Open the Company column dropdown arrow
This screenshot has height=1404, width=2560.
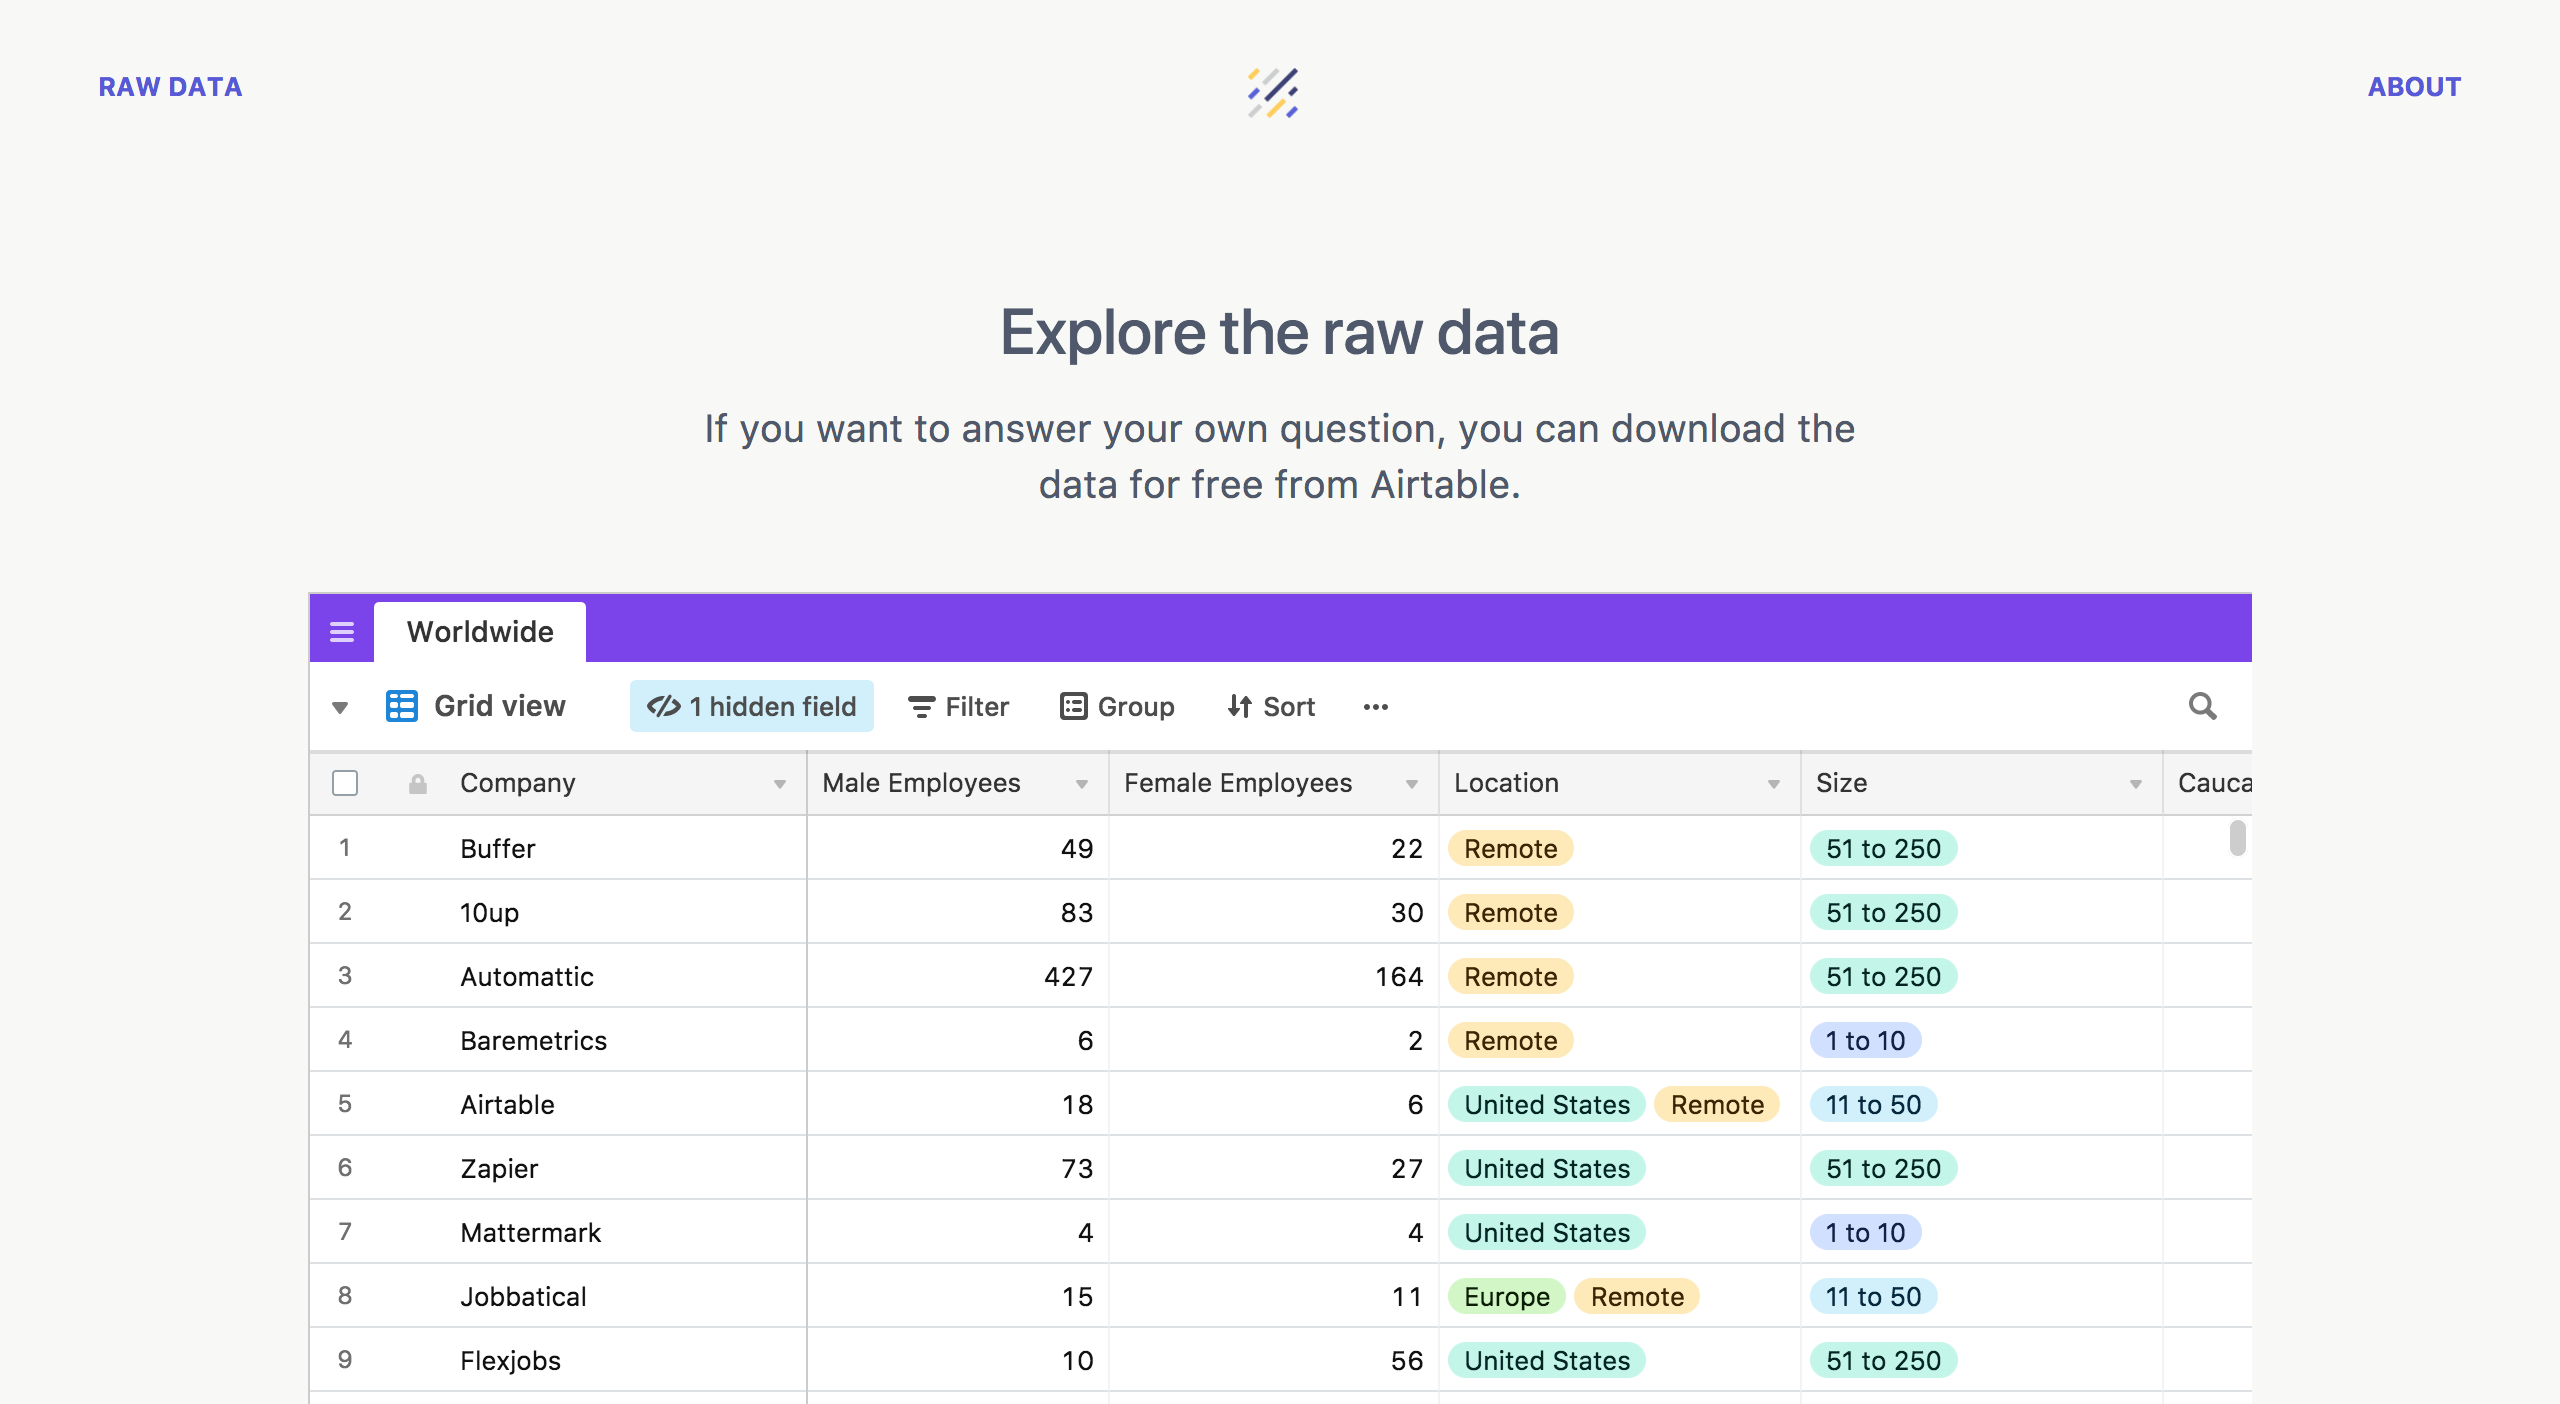[780, 784]
